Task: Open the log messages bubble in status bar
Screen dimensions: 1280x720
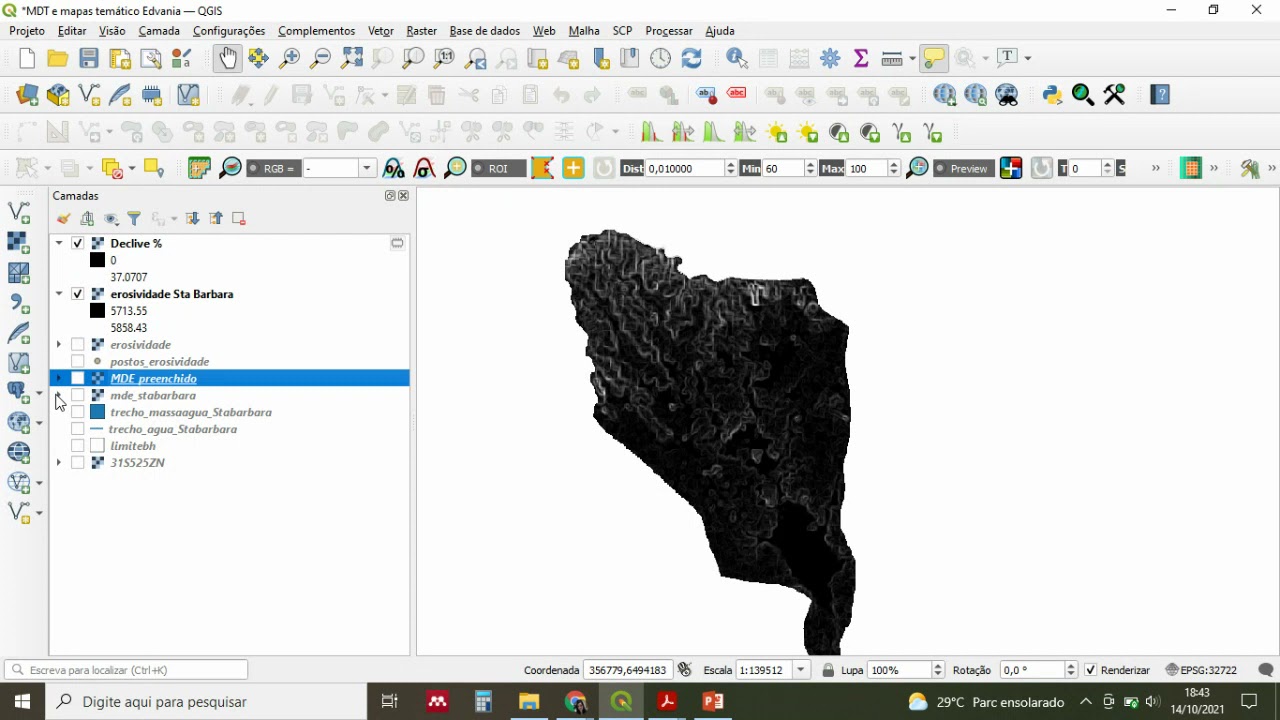Action: [x=1265, y=670]
